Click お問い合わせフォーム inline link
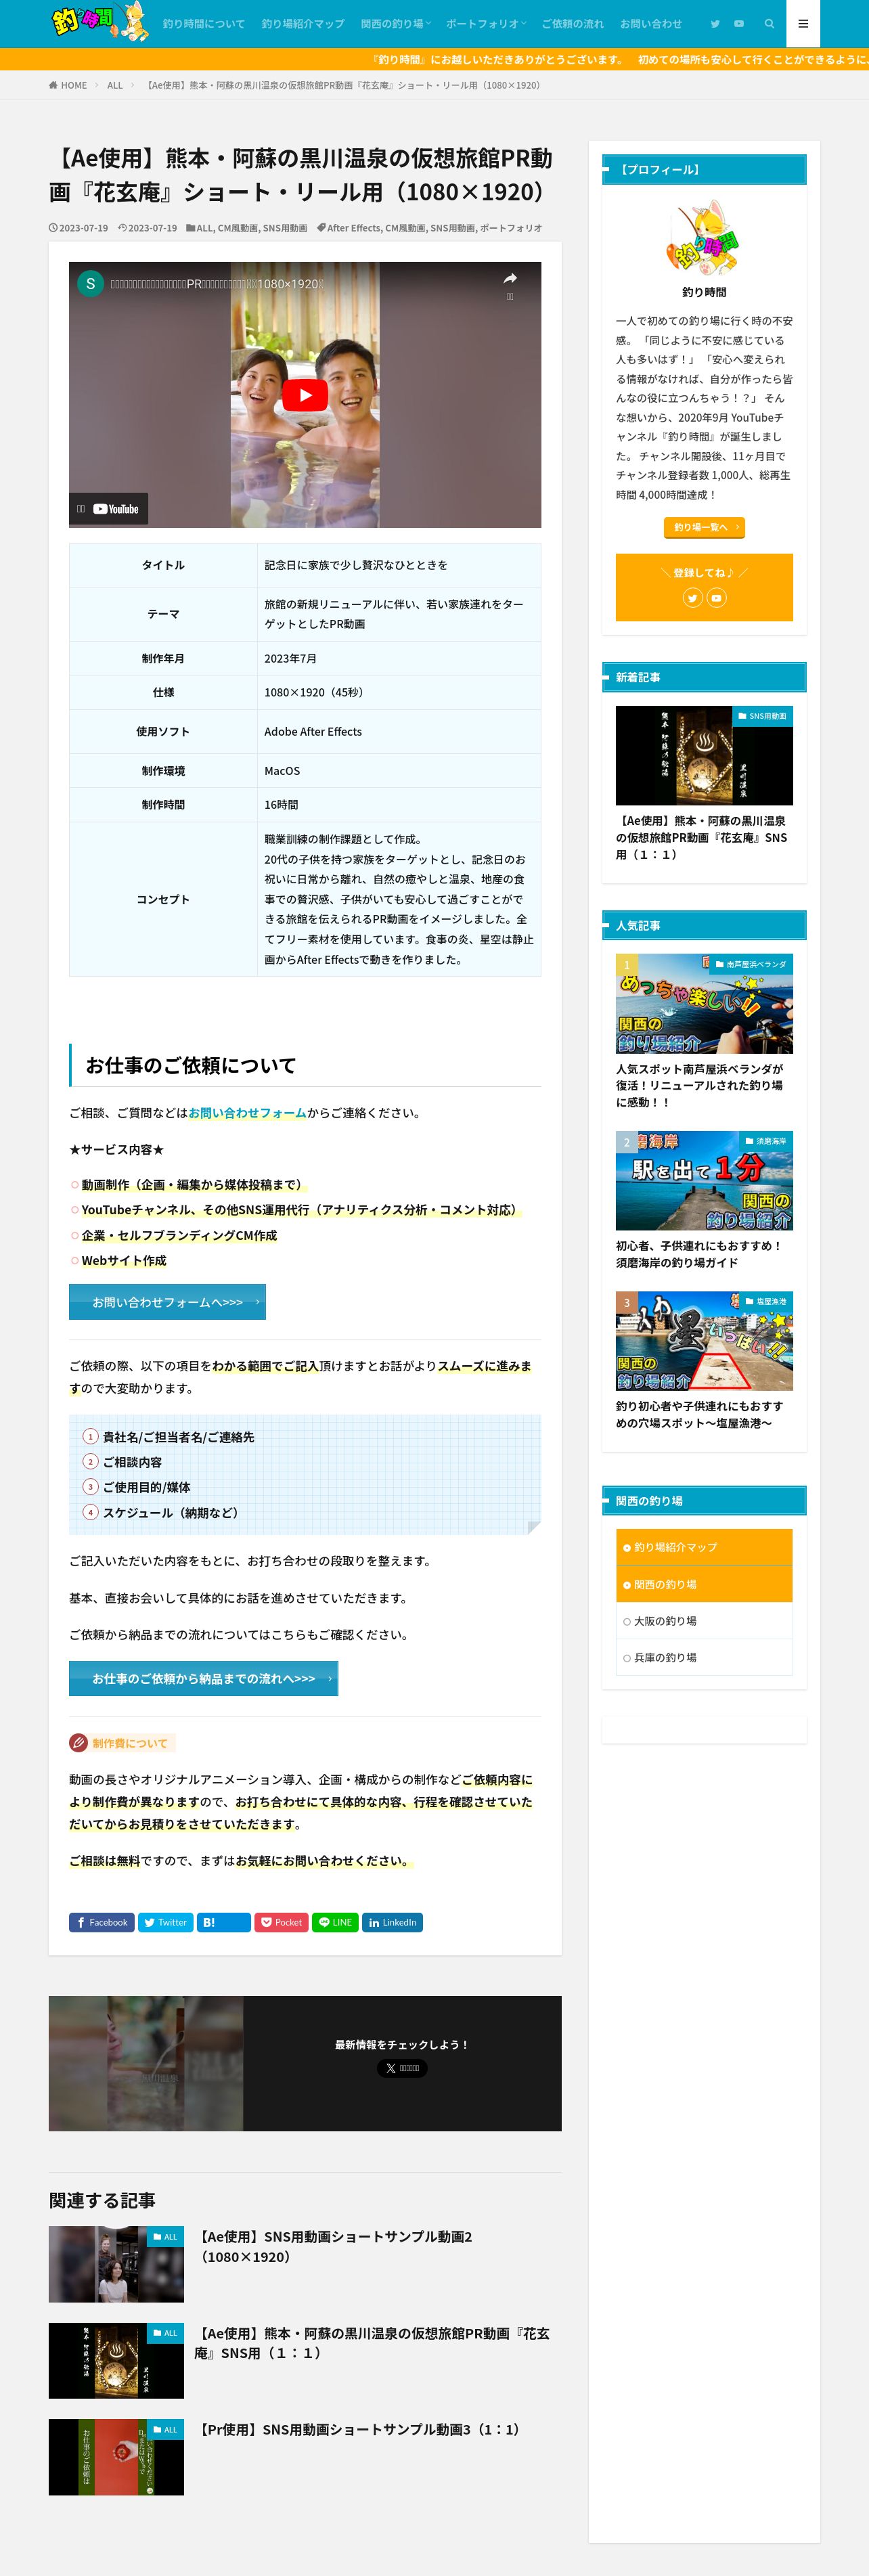Screen dimensions: 869x2576 tap(248, 1112)
